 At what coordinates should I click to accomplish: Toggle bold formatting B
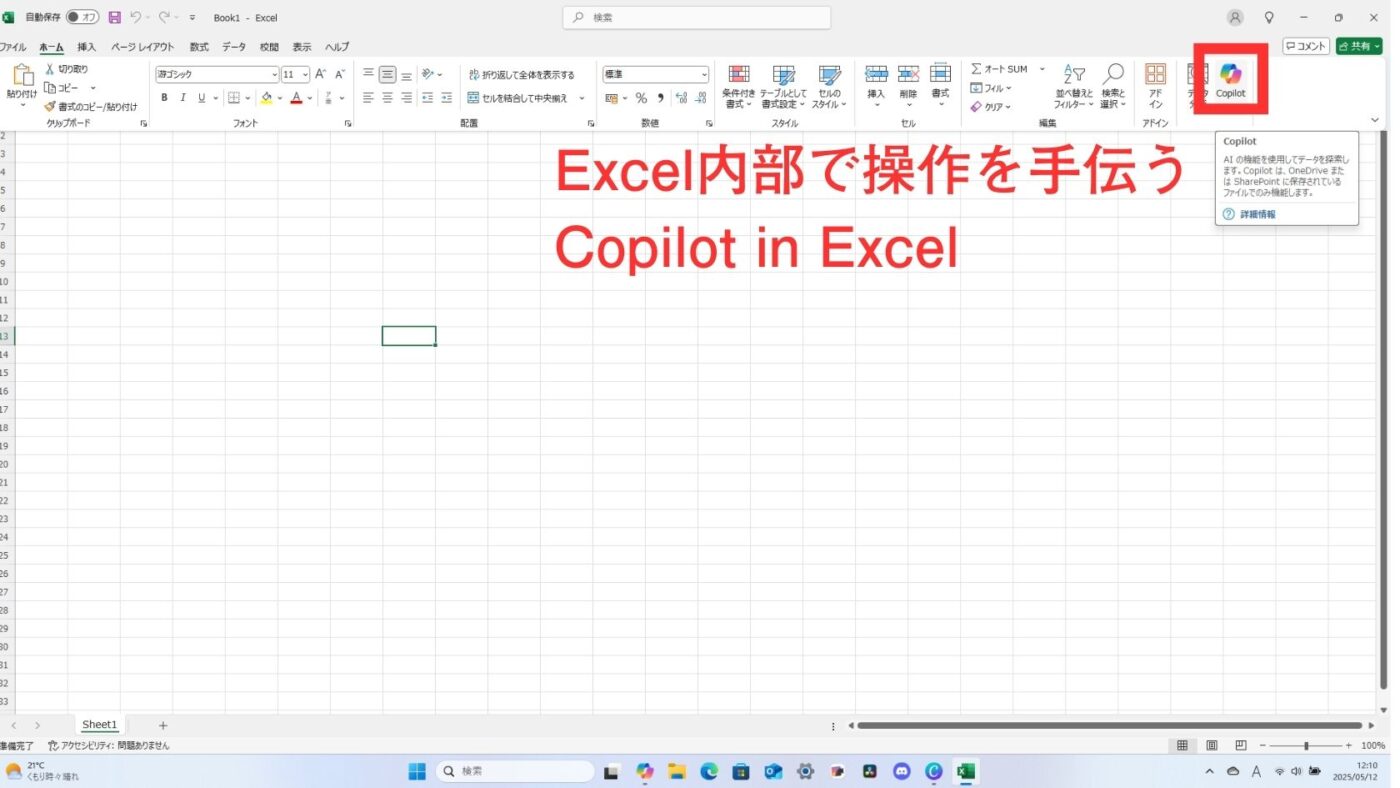[164, 98]
